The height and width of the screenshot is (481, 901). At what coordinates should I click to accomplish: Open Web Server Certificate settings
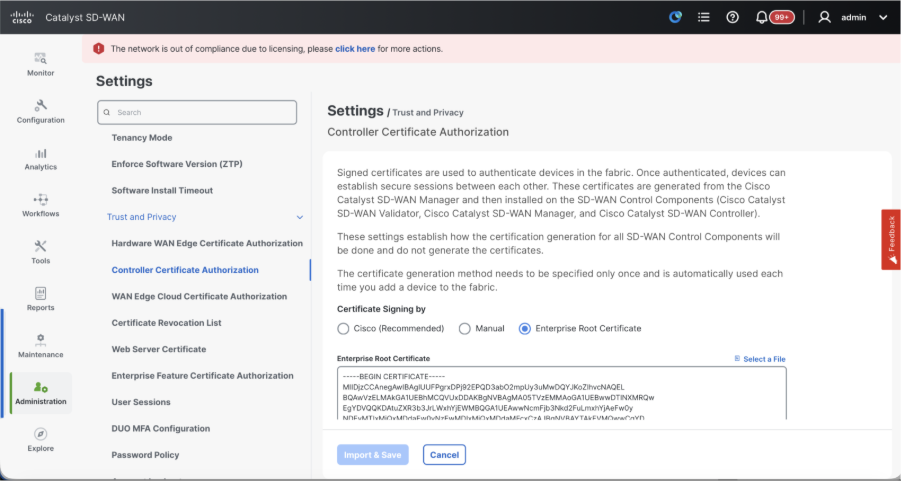click(x=158, y=349)
